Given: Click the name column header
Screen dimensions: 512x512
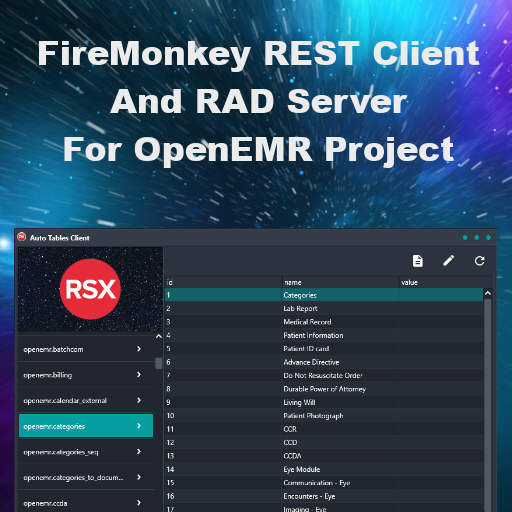Looking at the screenshot, I should (341, 282).
